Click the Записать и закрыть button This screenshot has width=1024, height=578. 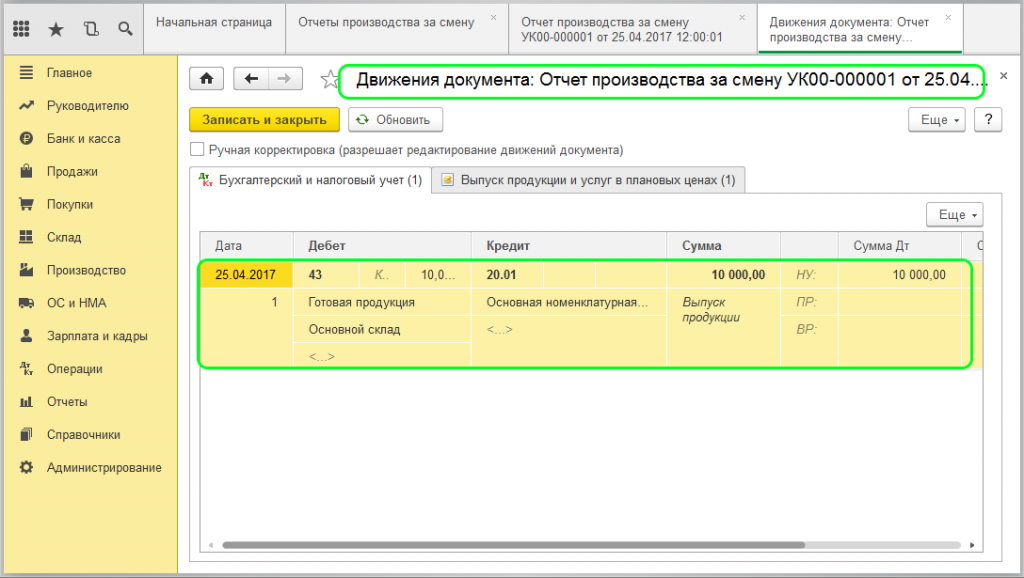(x=264, y=120)
